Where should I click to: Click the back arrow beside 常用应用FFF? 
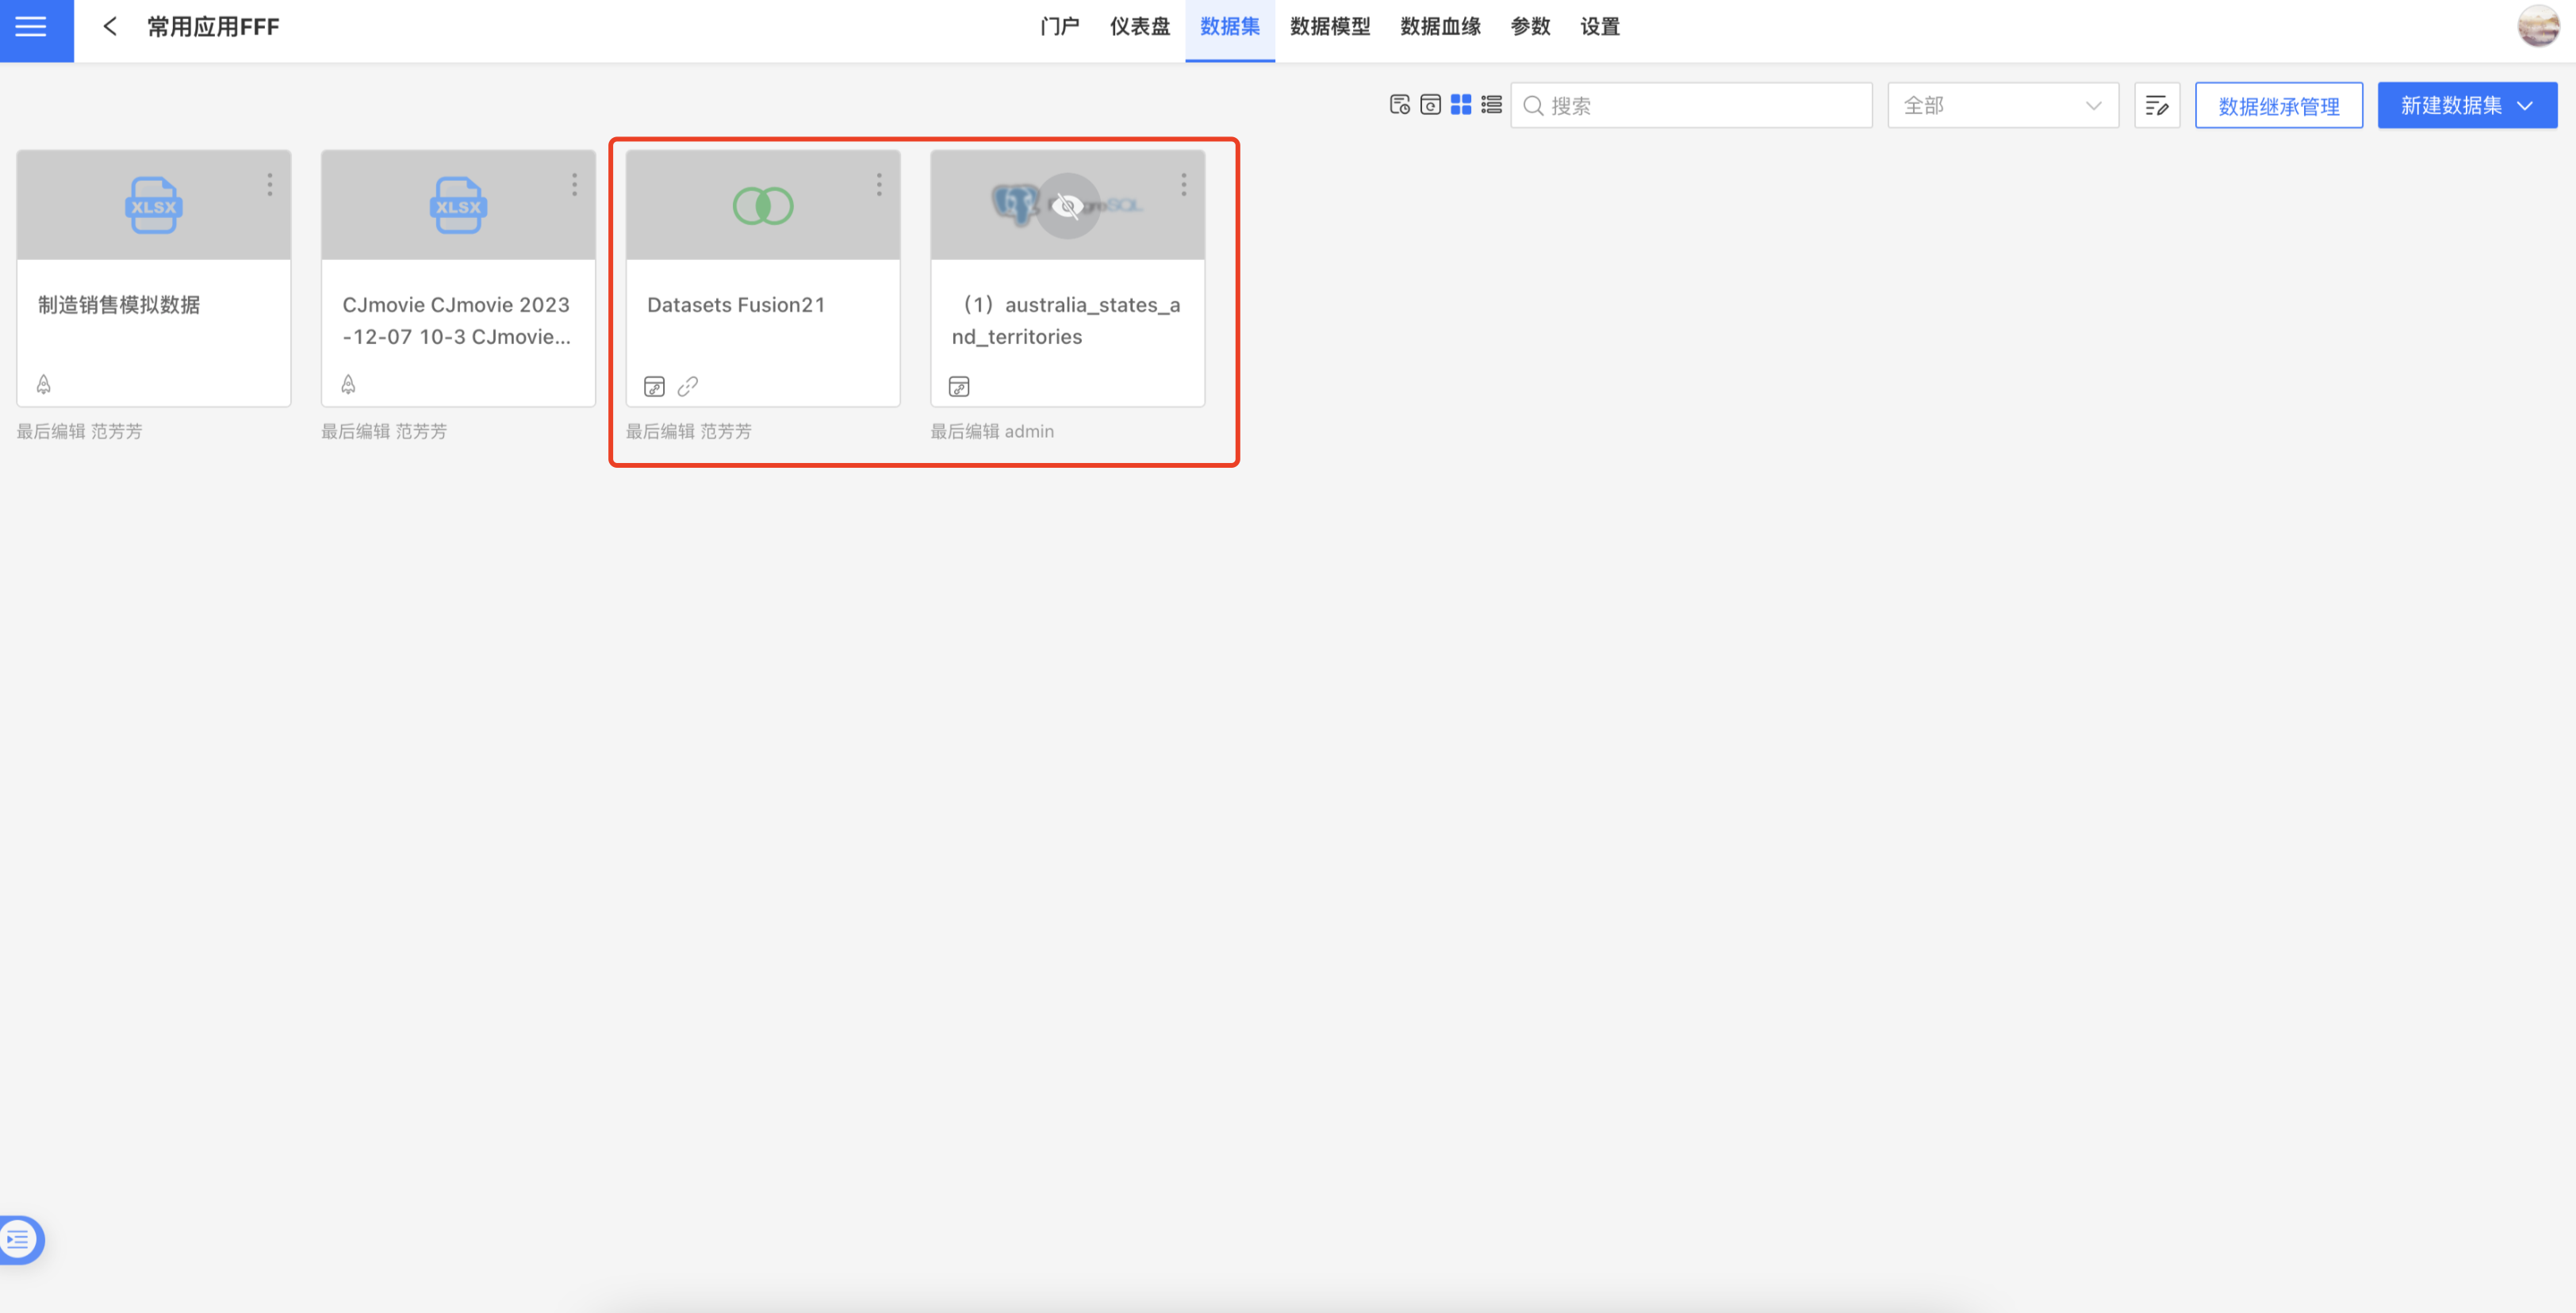point(110,27)
